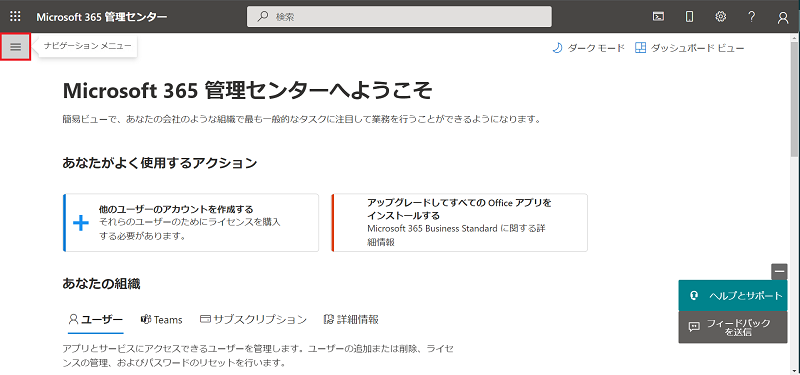
Task: Click the あなたがよく使用するアクション heading
Action: (x=160, y=163)
